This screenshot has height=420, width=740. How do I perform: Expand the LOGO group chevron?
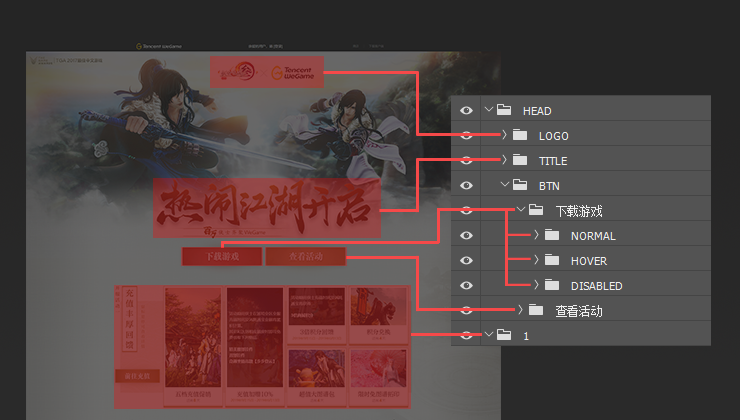tap(504, 135)
